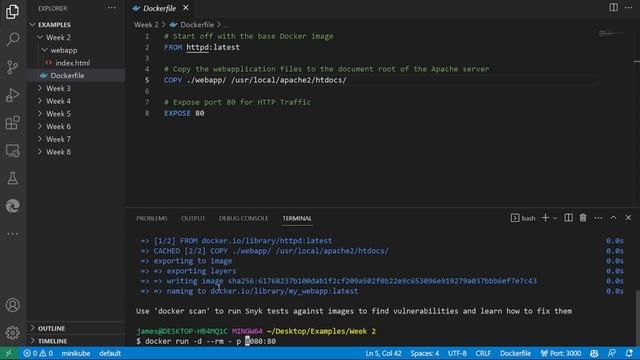Viewport: 640px width, 360px height.
Task: Open the Explorer view in activity bar
Action: pyautogui.click(x=13, y=12)
